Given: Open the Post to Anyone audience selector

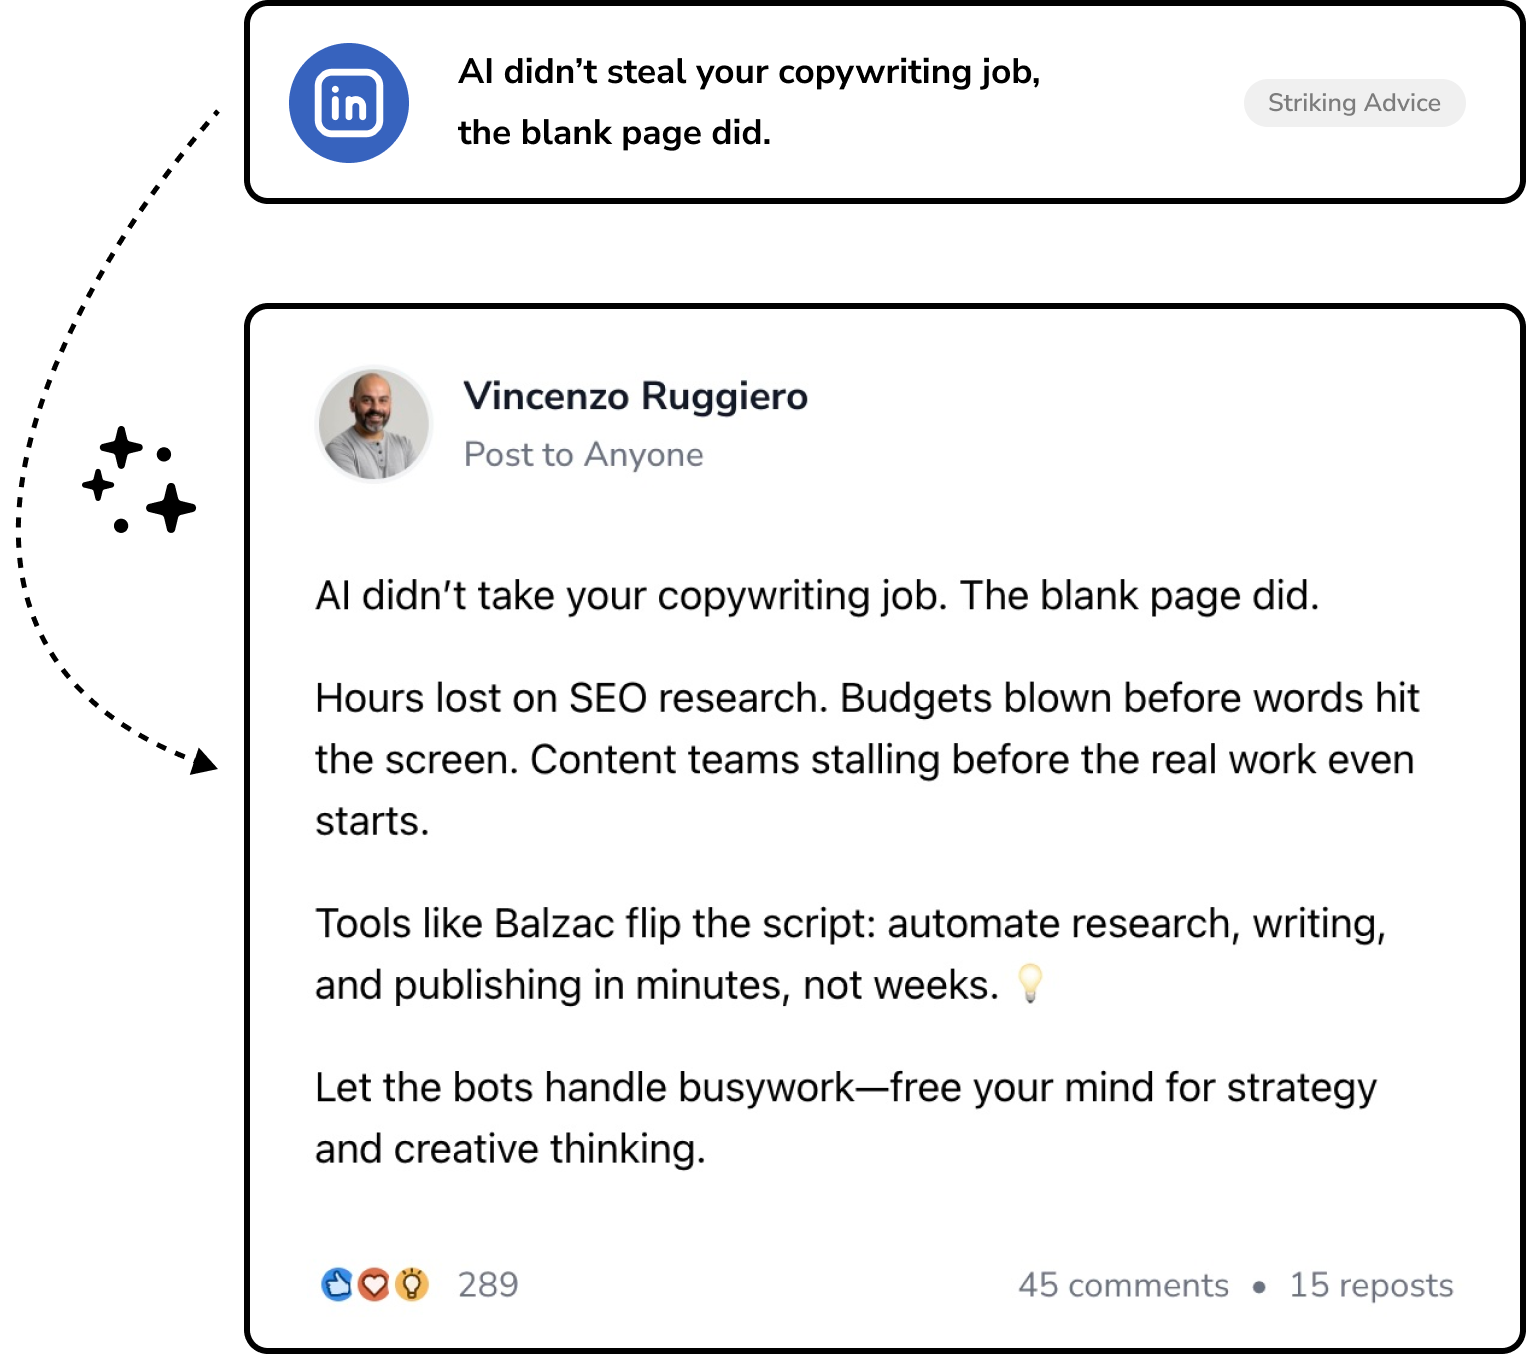Looking at the screenshot, I should click(x=583, y=455).
